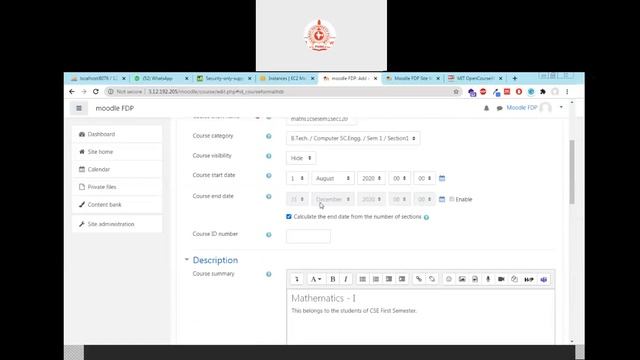This screenshot has width=640, height=360.
Task: Uncheck calculate end date from sections
Action: pyautogui.click(x=289, y=217)
